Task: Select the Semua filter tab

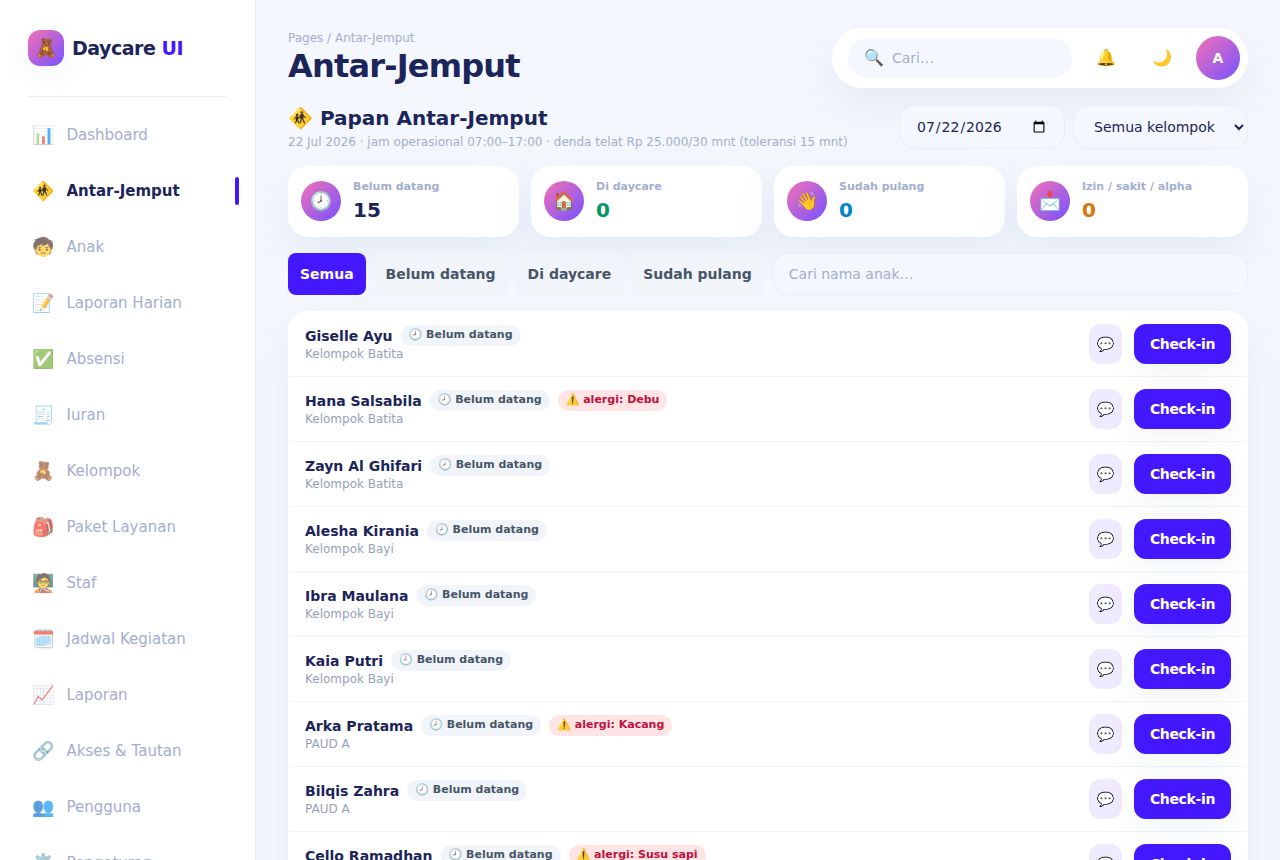Action: 327,274
